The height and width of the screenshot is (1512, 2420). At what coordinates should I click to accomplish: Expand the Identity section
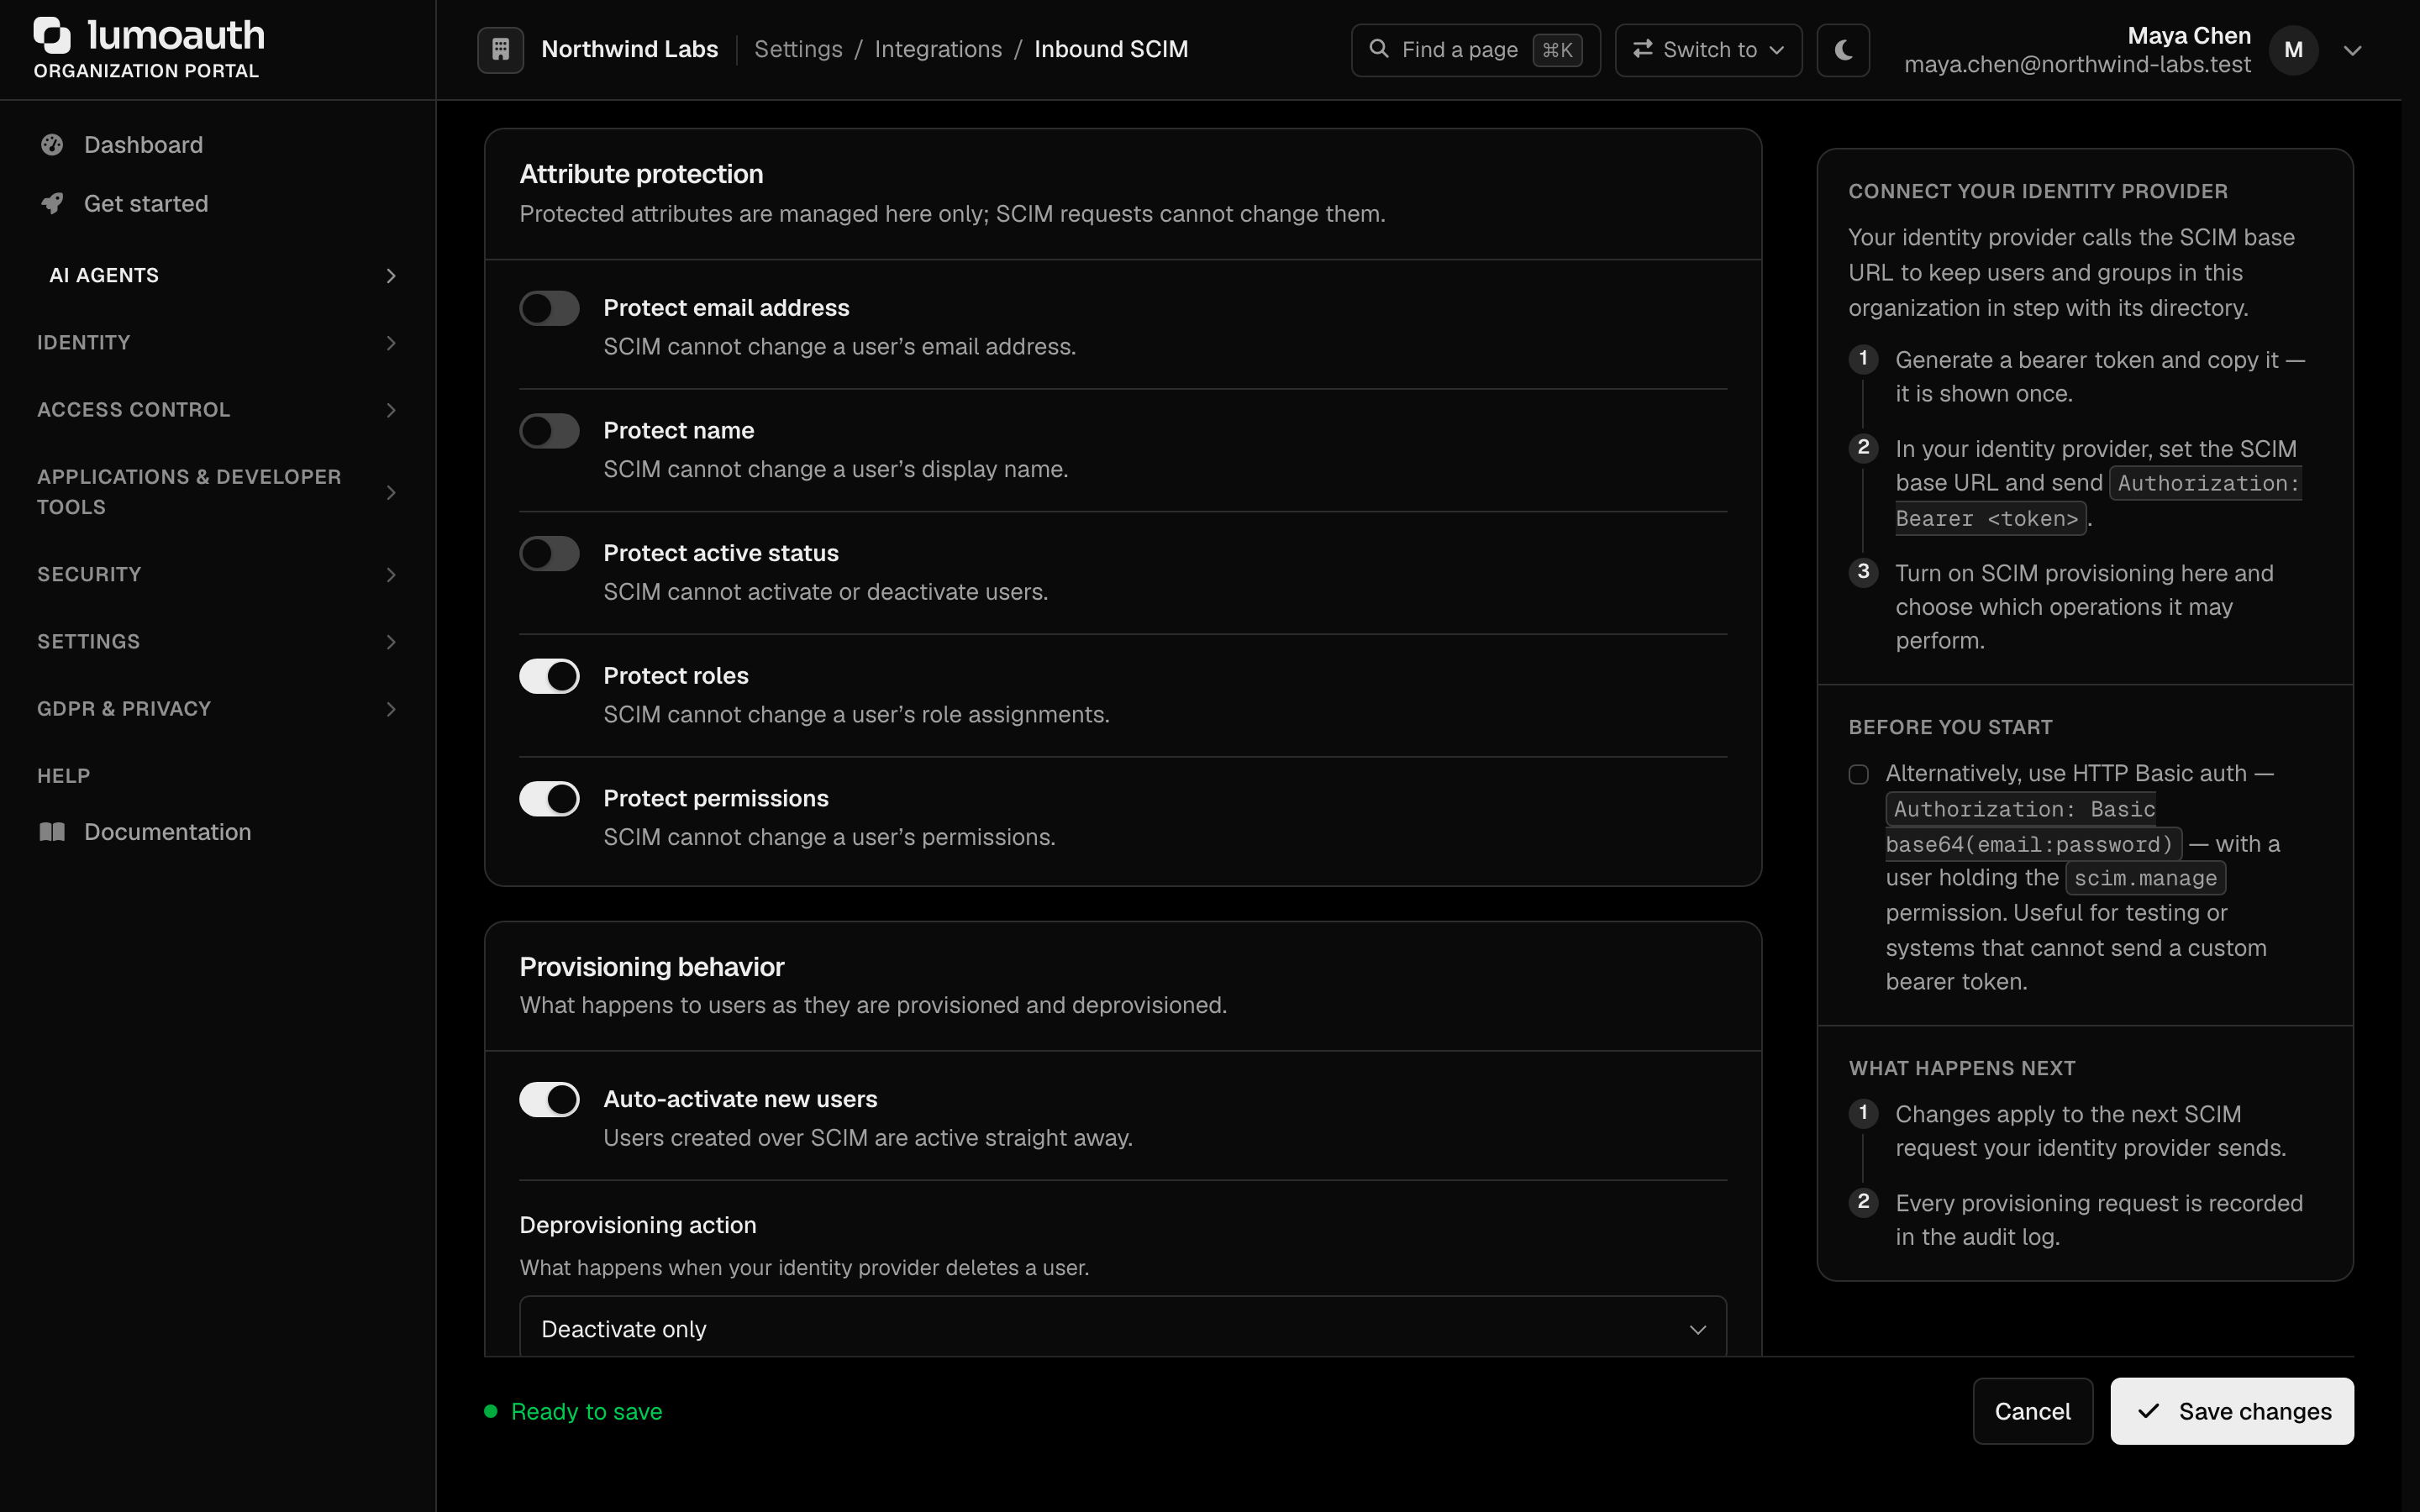[218, 343]
